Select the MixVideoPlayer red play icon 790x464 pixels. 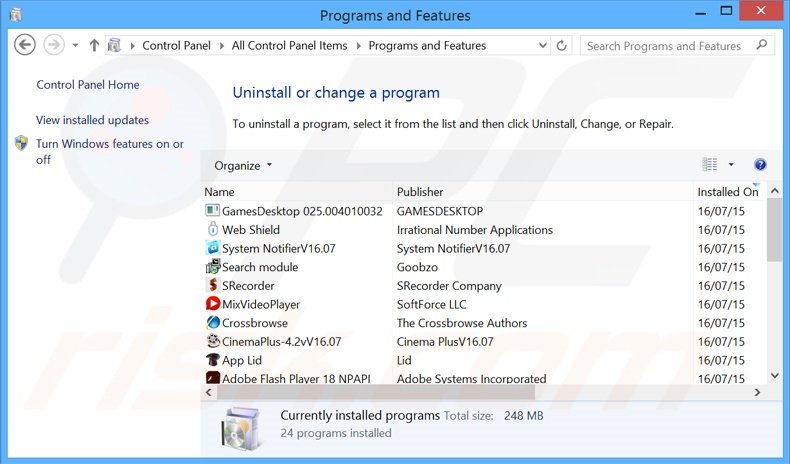pyautogui.click(x=212, y=304)
